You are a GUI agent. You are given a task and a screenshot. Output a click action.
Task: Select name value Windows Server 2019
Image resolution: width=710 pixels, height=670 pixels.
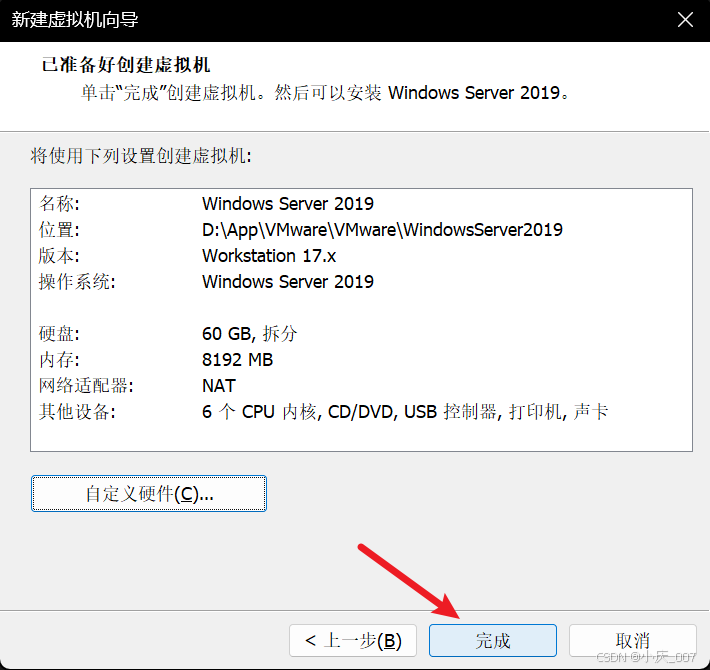coord(288,204)
